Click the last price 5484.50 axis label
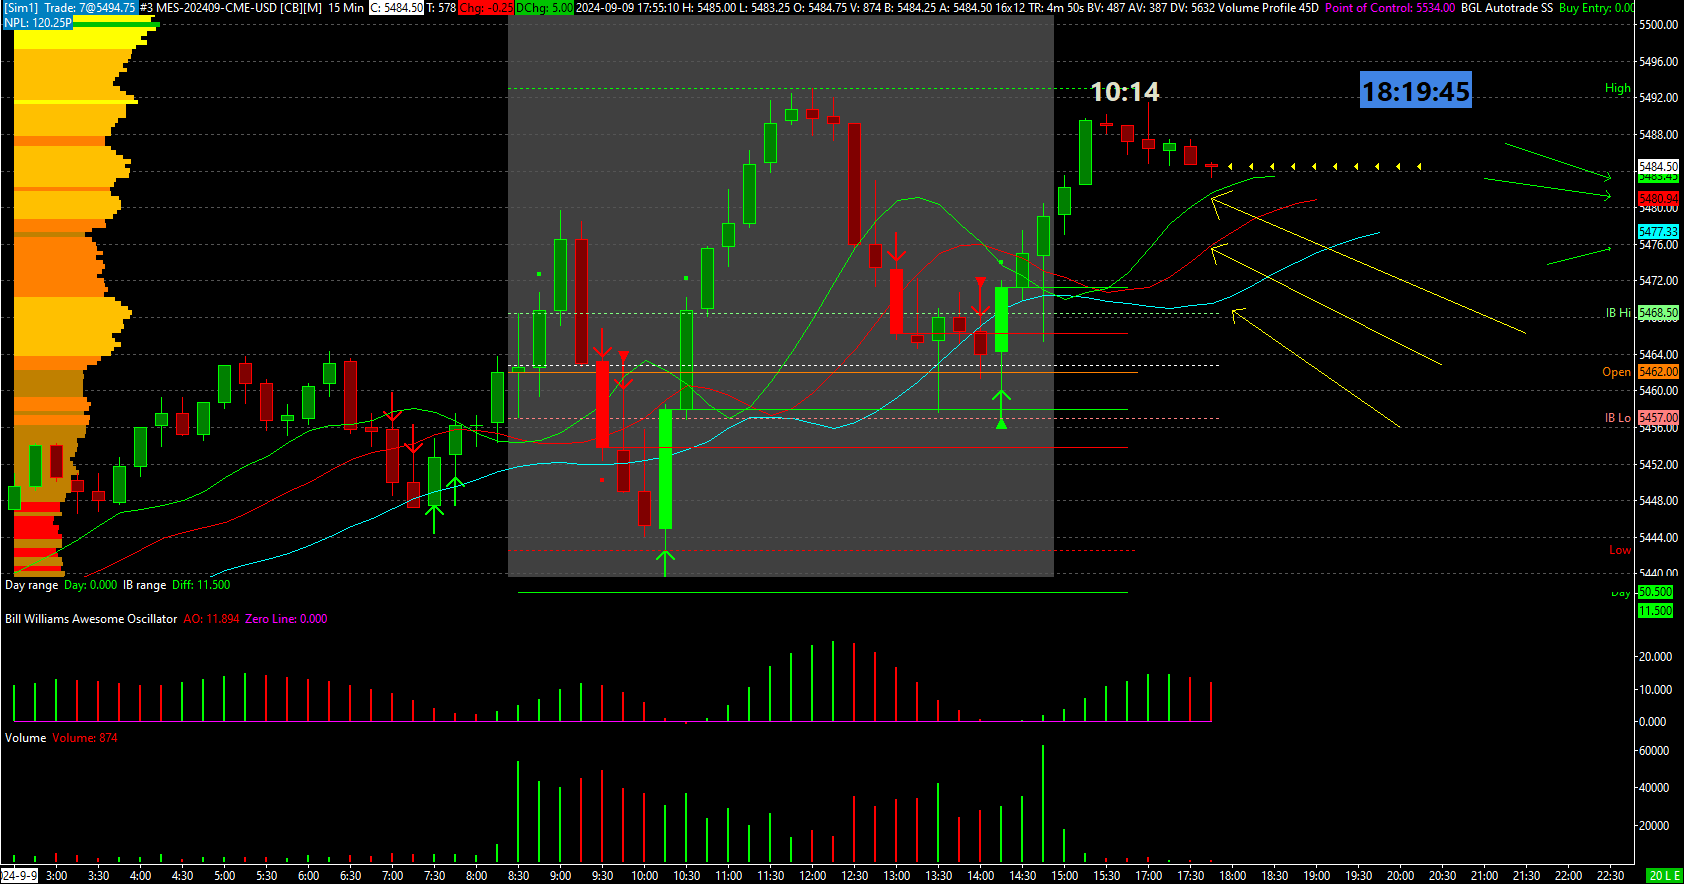The height and width of the screenshot is (884, 1684). pyautogui.click(x=1658, y=167)
